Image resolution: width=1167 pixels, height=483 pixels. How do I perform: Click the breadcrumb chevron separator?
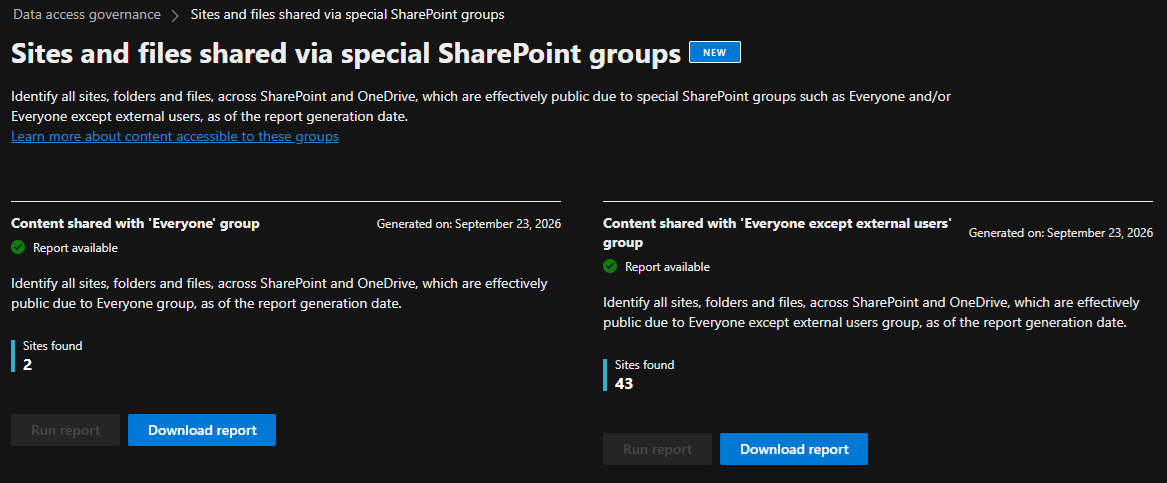point(176,15)
